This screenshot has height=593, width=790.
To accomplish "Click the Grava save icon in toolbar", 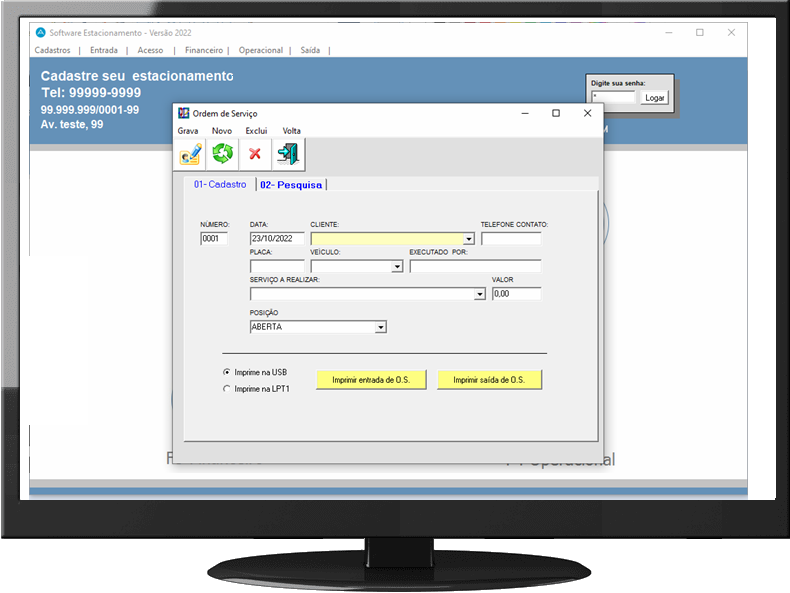I will point(190,154).
